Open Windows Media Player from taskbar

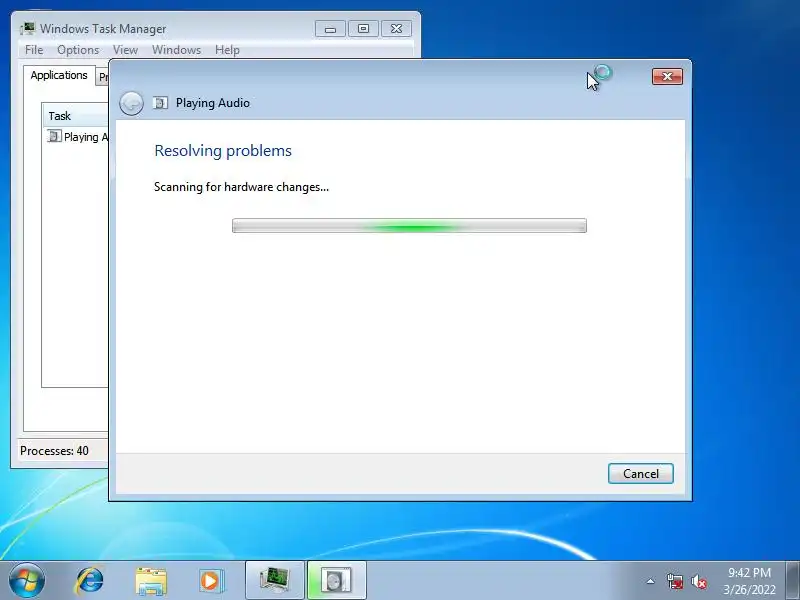coord(211,581)
